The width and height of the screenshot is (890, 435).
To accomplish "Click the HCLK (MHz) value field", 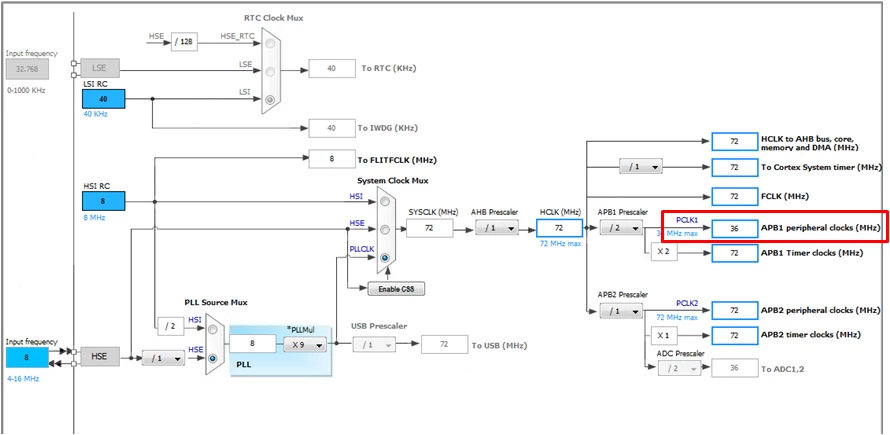I will pos(560,228).
